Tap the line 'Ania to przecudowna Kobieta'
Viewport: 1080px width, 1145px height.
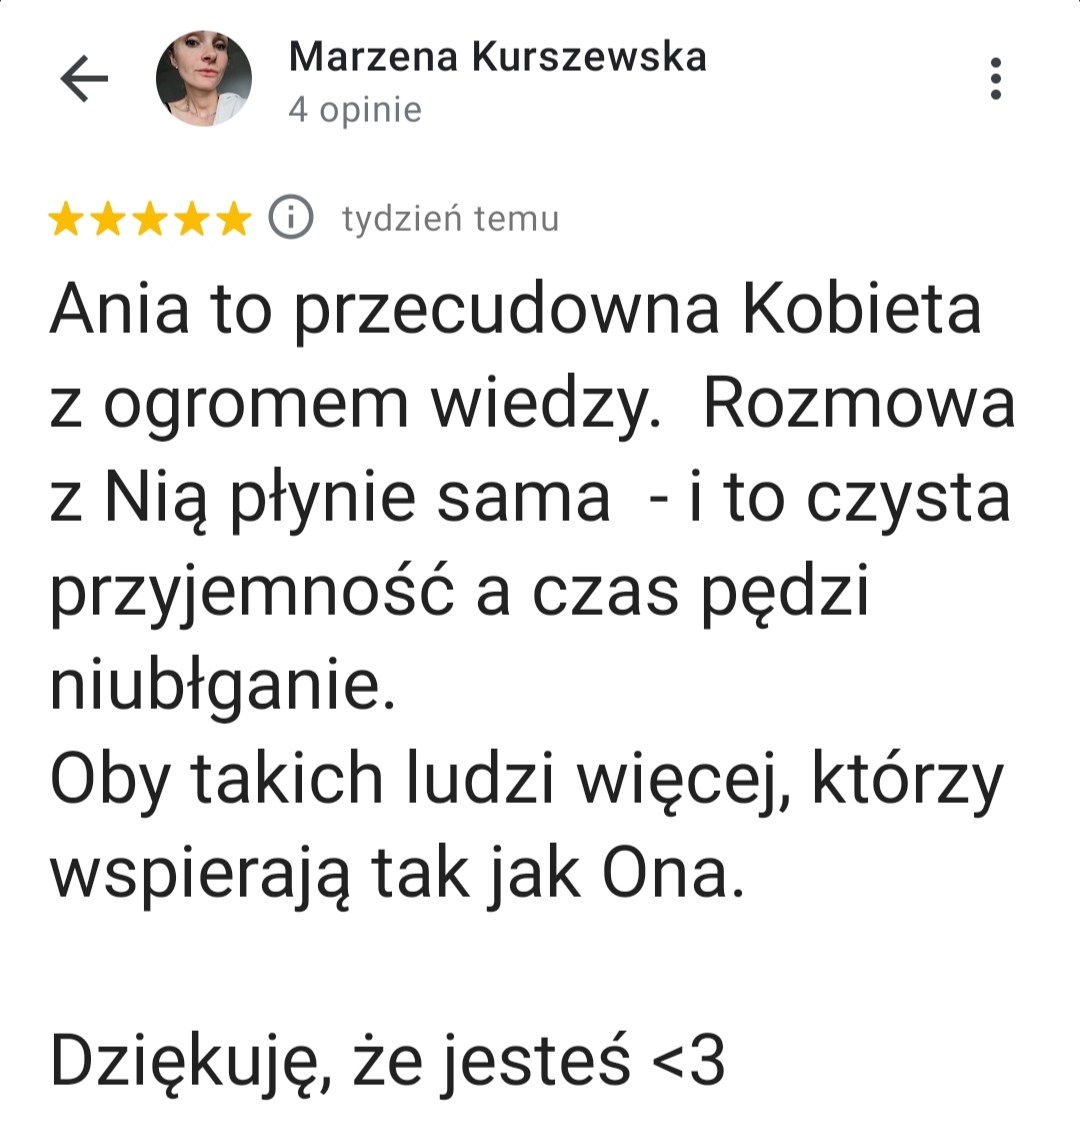pos(515,310)
